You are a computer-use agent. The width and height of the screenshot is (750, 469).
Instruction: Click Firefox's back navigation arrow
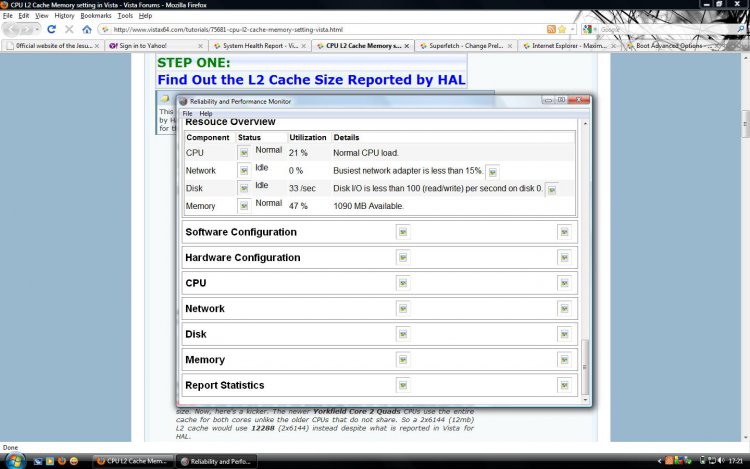pyautogui.click(x=11, y=29)
